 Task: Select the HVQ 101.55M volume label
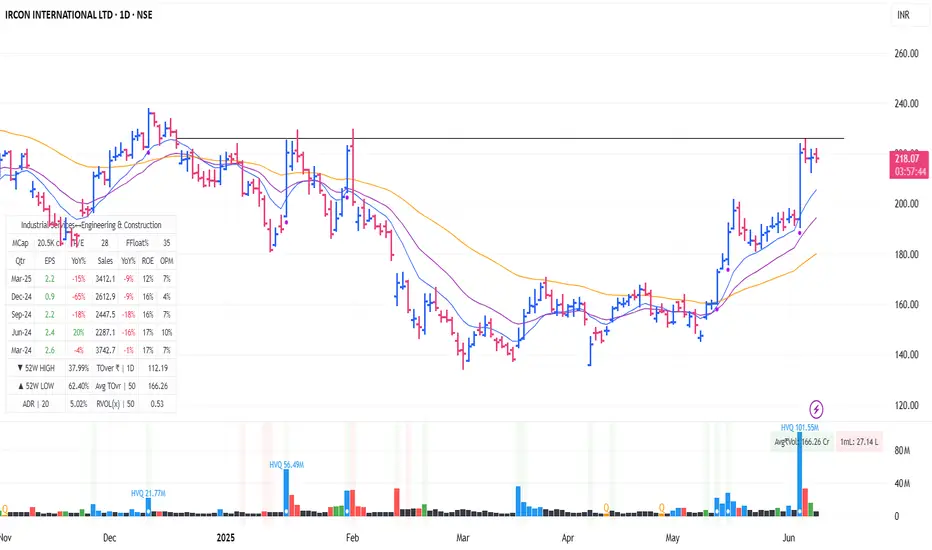(799, 428)
